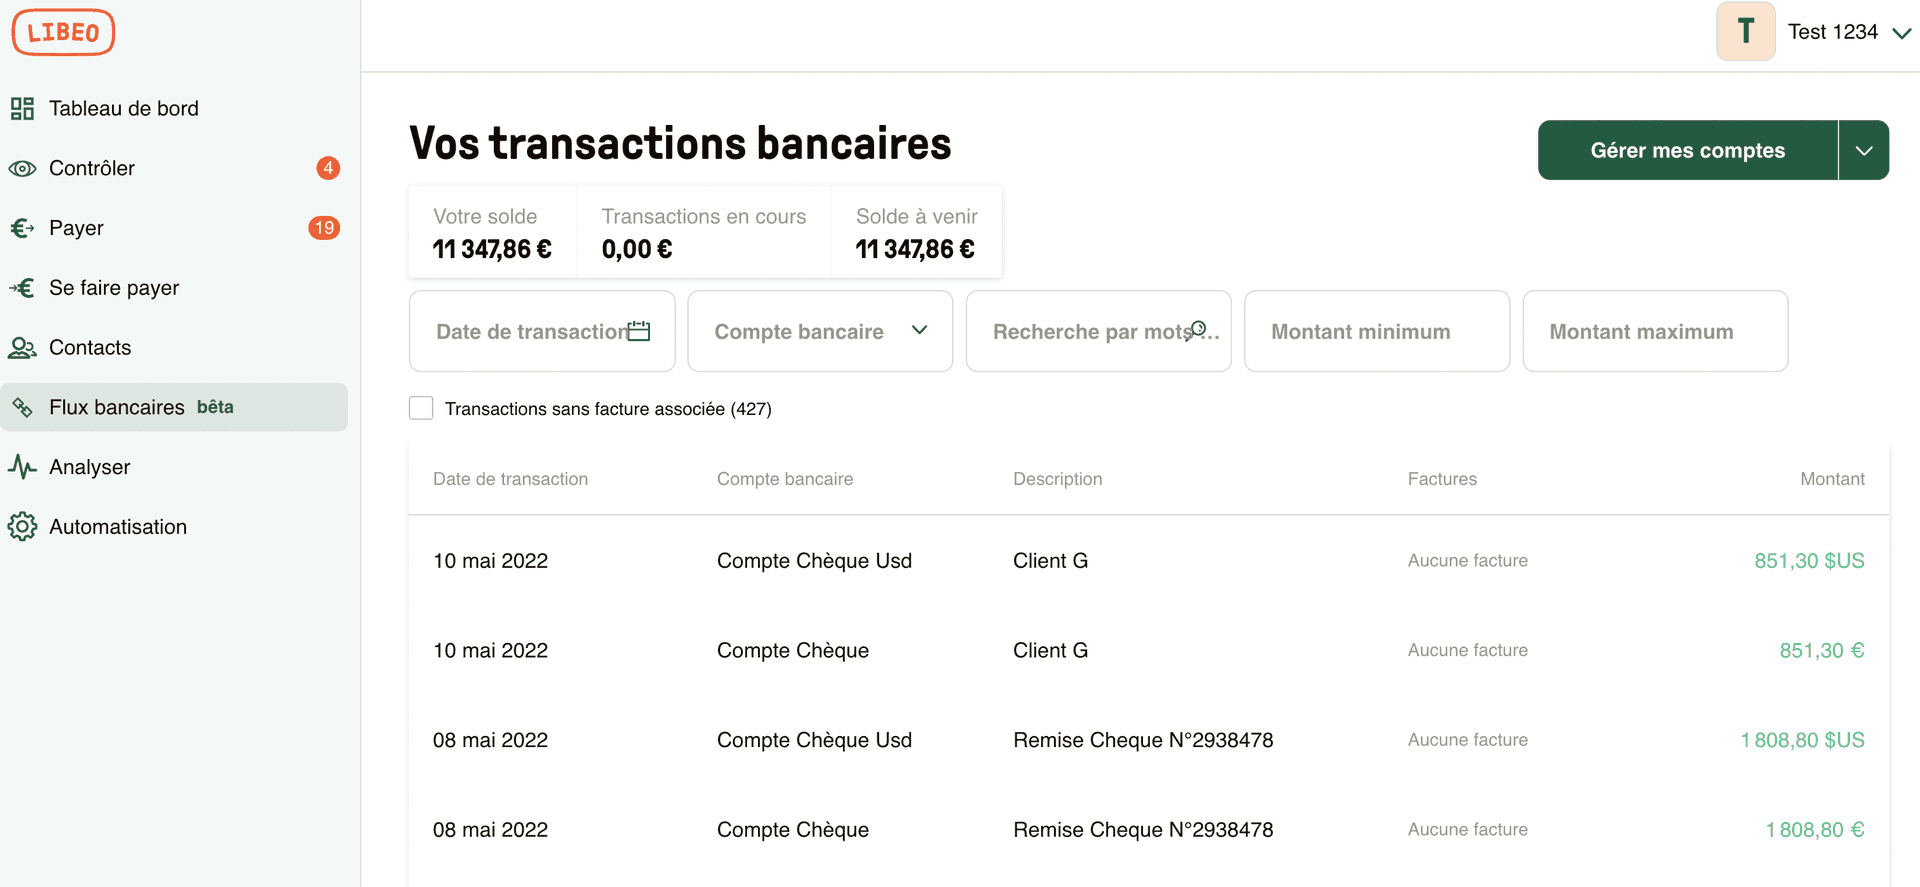Image resolution: width=1920 pixels, height=887 pixels.
Task: Check the box next to transaction filter
Action: coord(420,408)
